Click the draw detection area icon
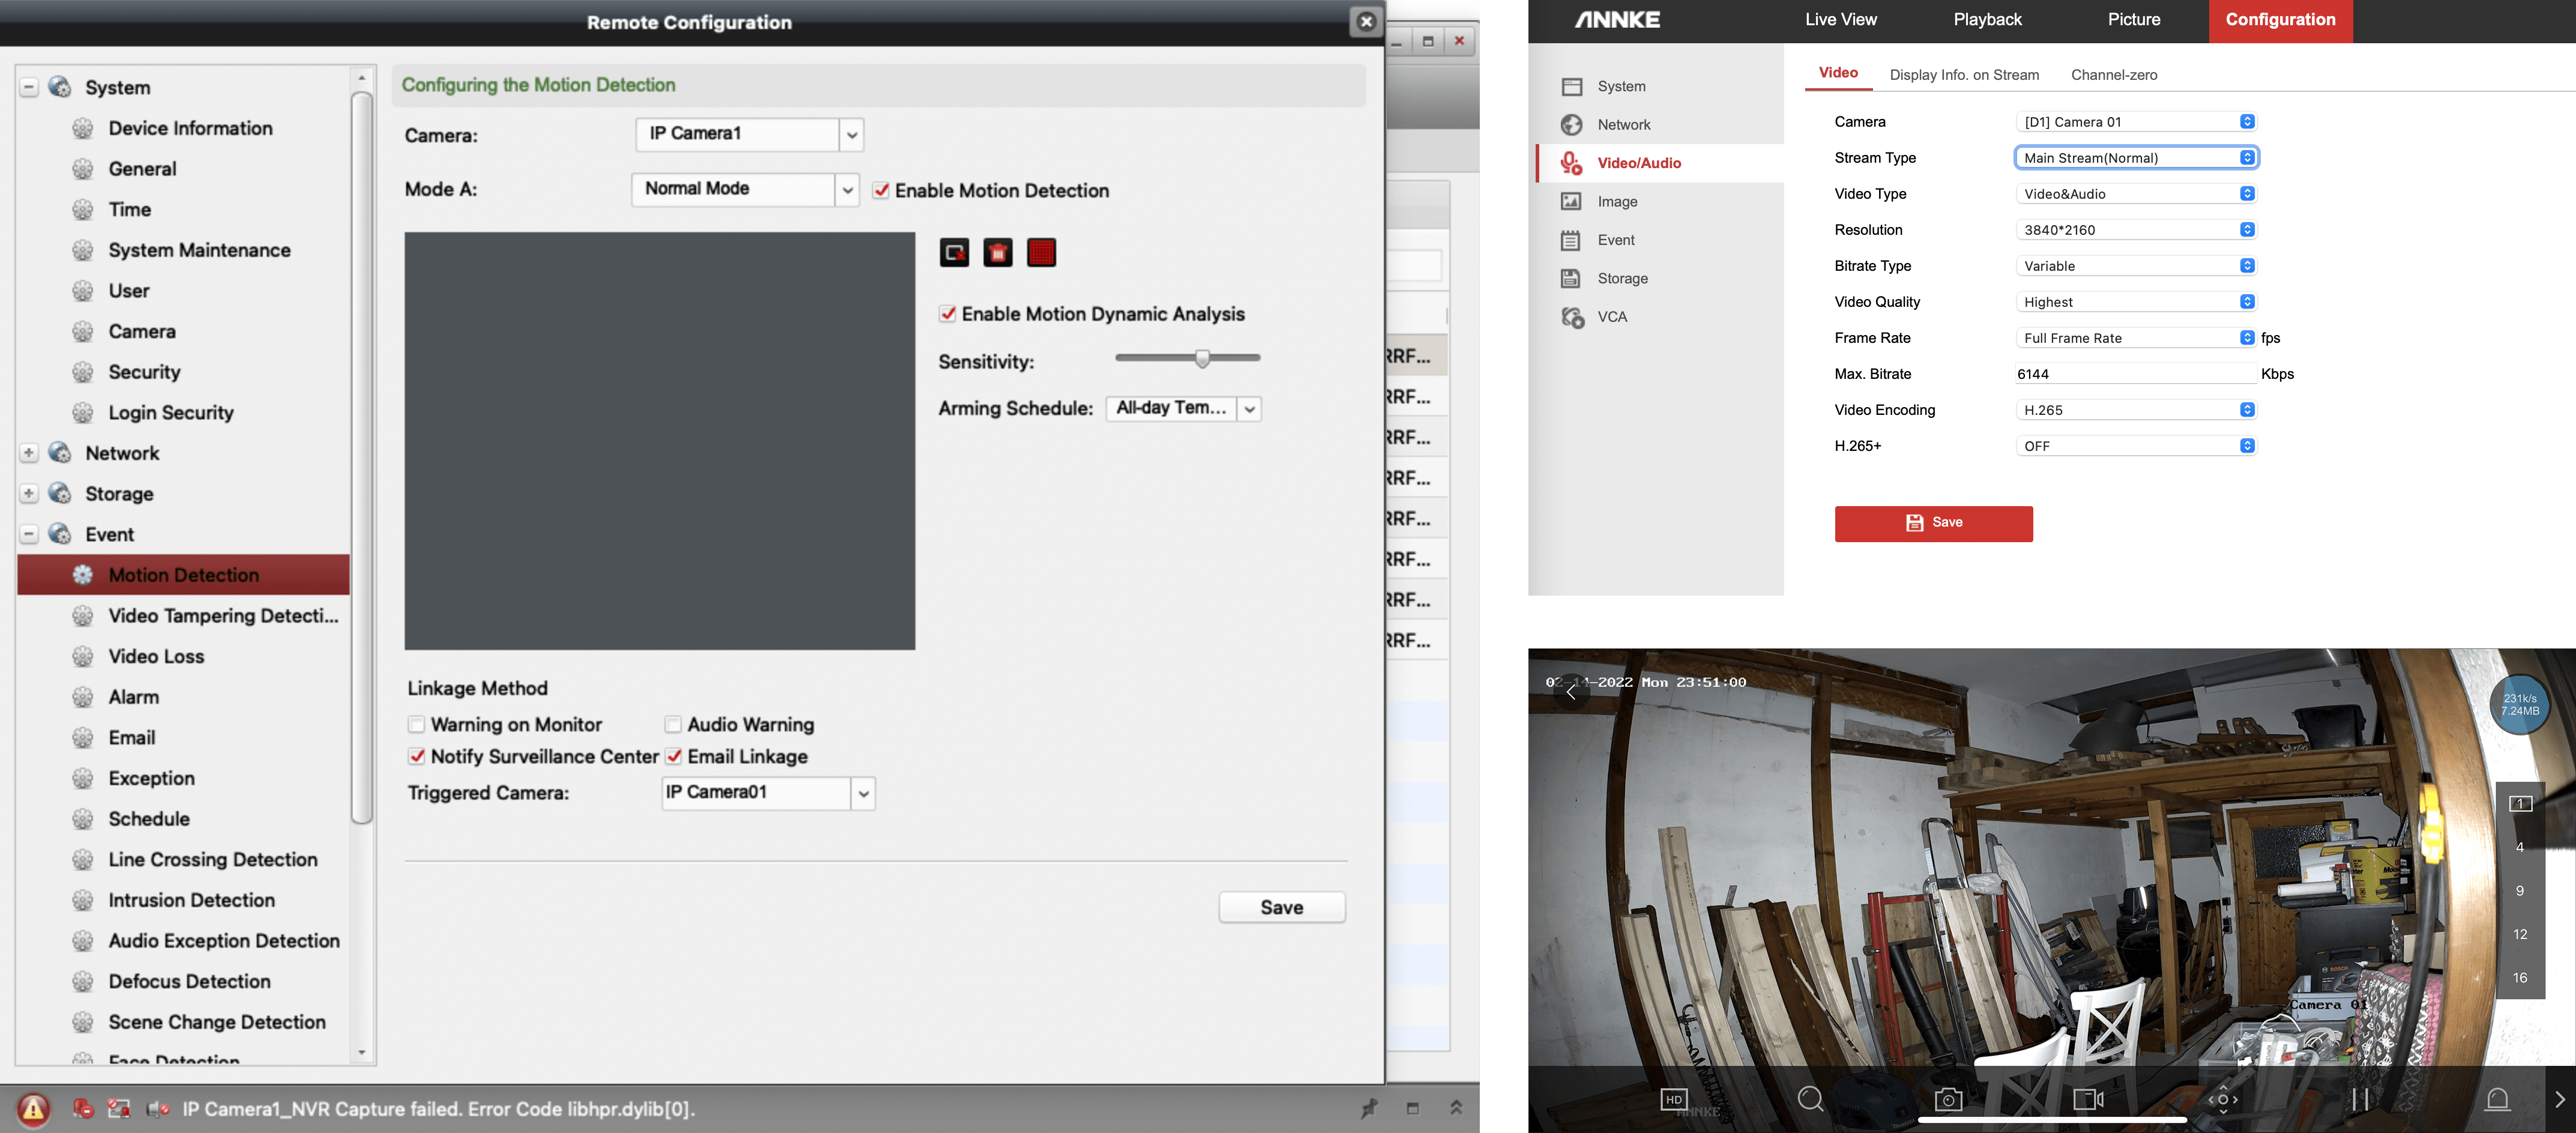The image size is (2576, 1133). [x=954, y=253]
